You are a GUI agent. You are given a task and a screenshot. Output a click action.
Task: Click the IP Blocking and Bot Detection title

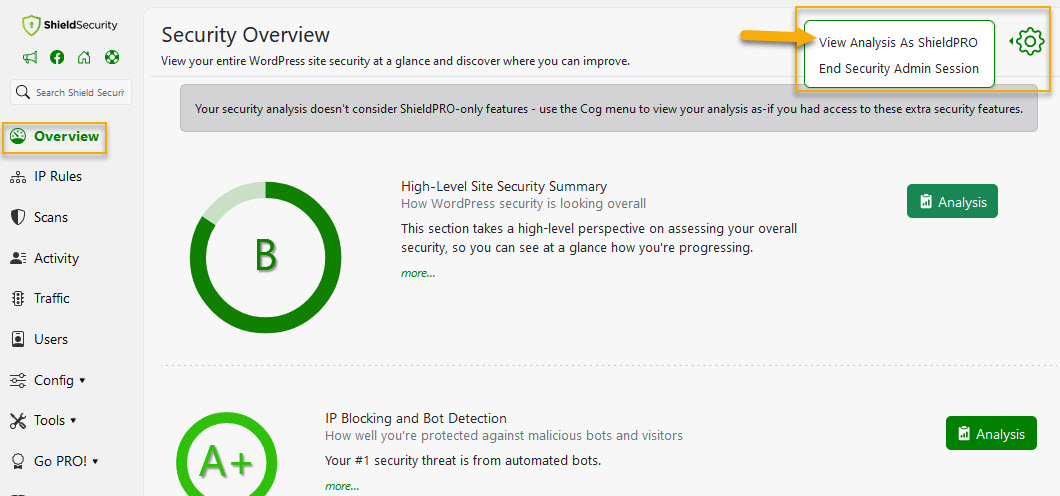pyautogui.click(x=416, y=418)
